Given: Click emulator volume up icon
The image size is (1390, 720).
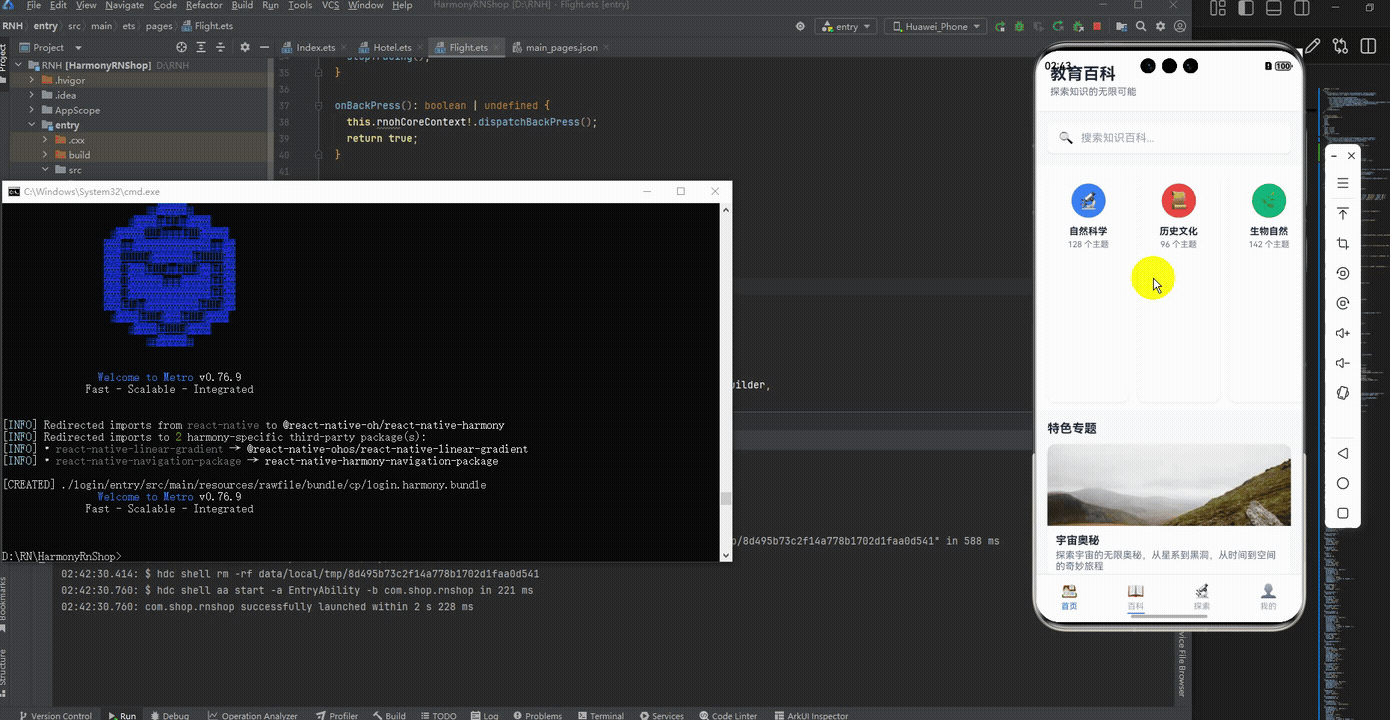Looking at the screenshot, I should tap(1343, 333).
